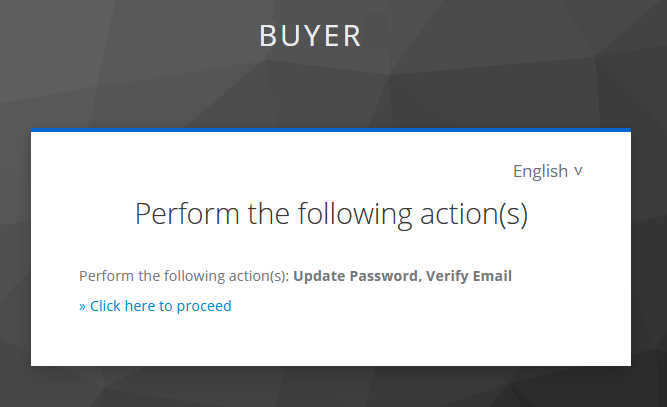Click the bold 'Update Password' text

click(355, 276)
